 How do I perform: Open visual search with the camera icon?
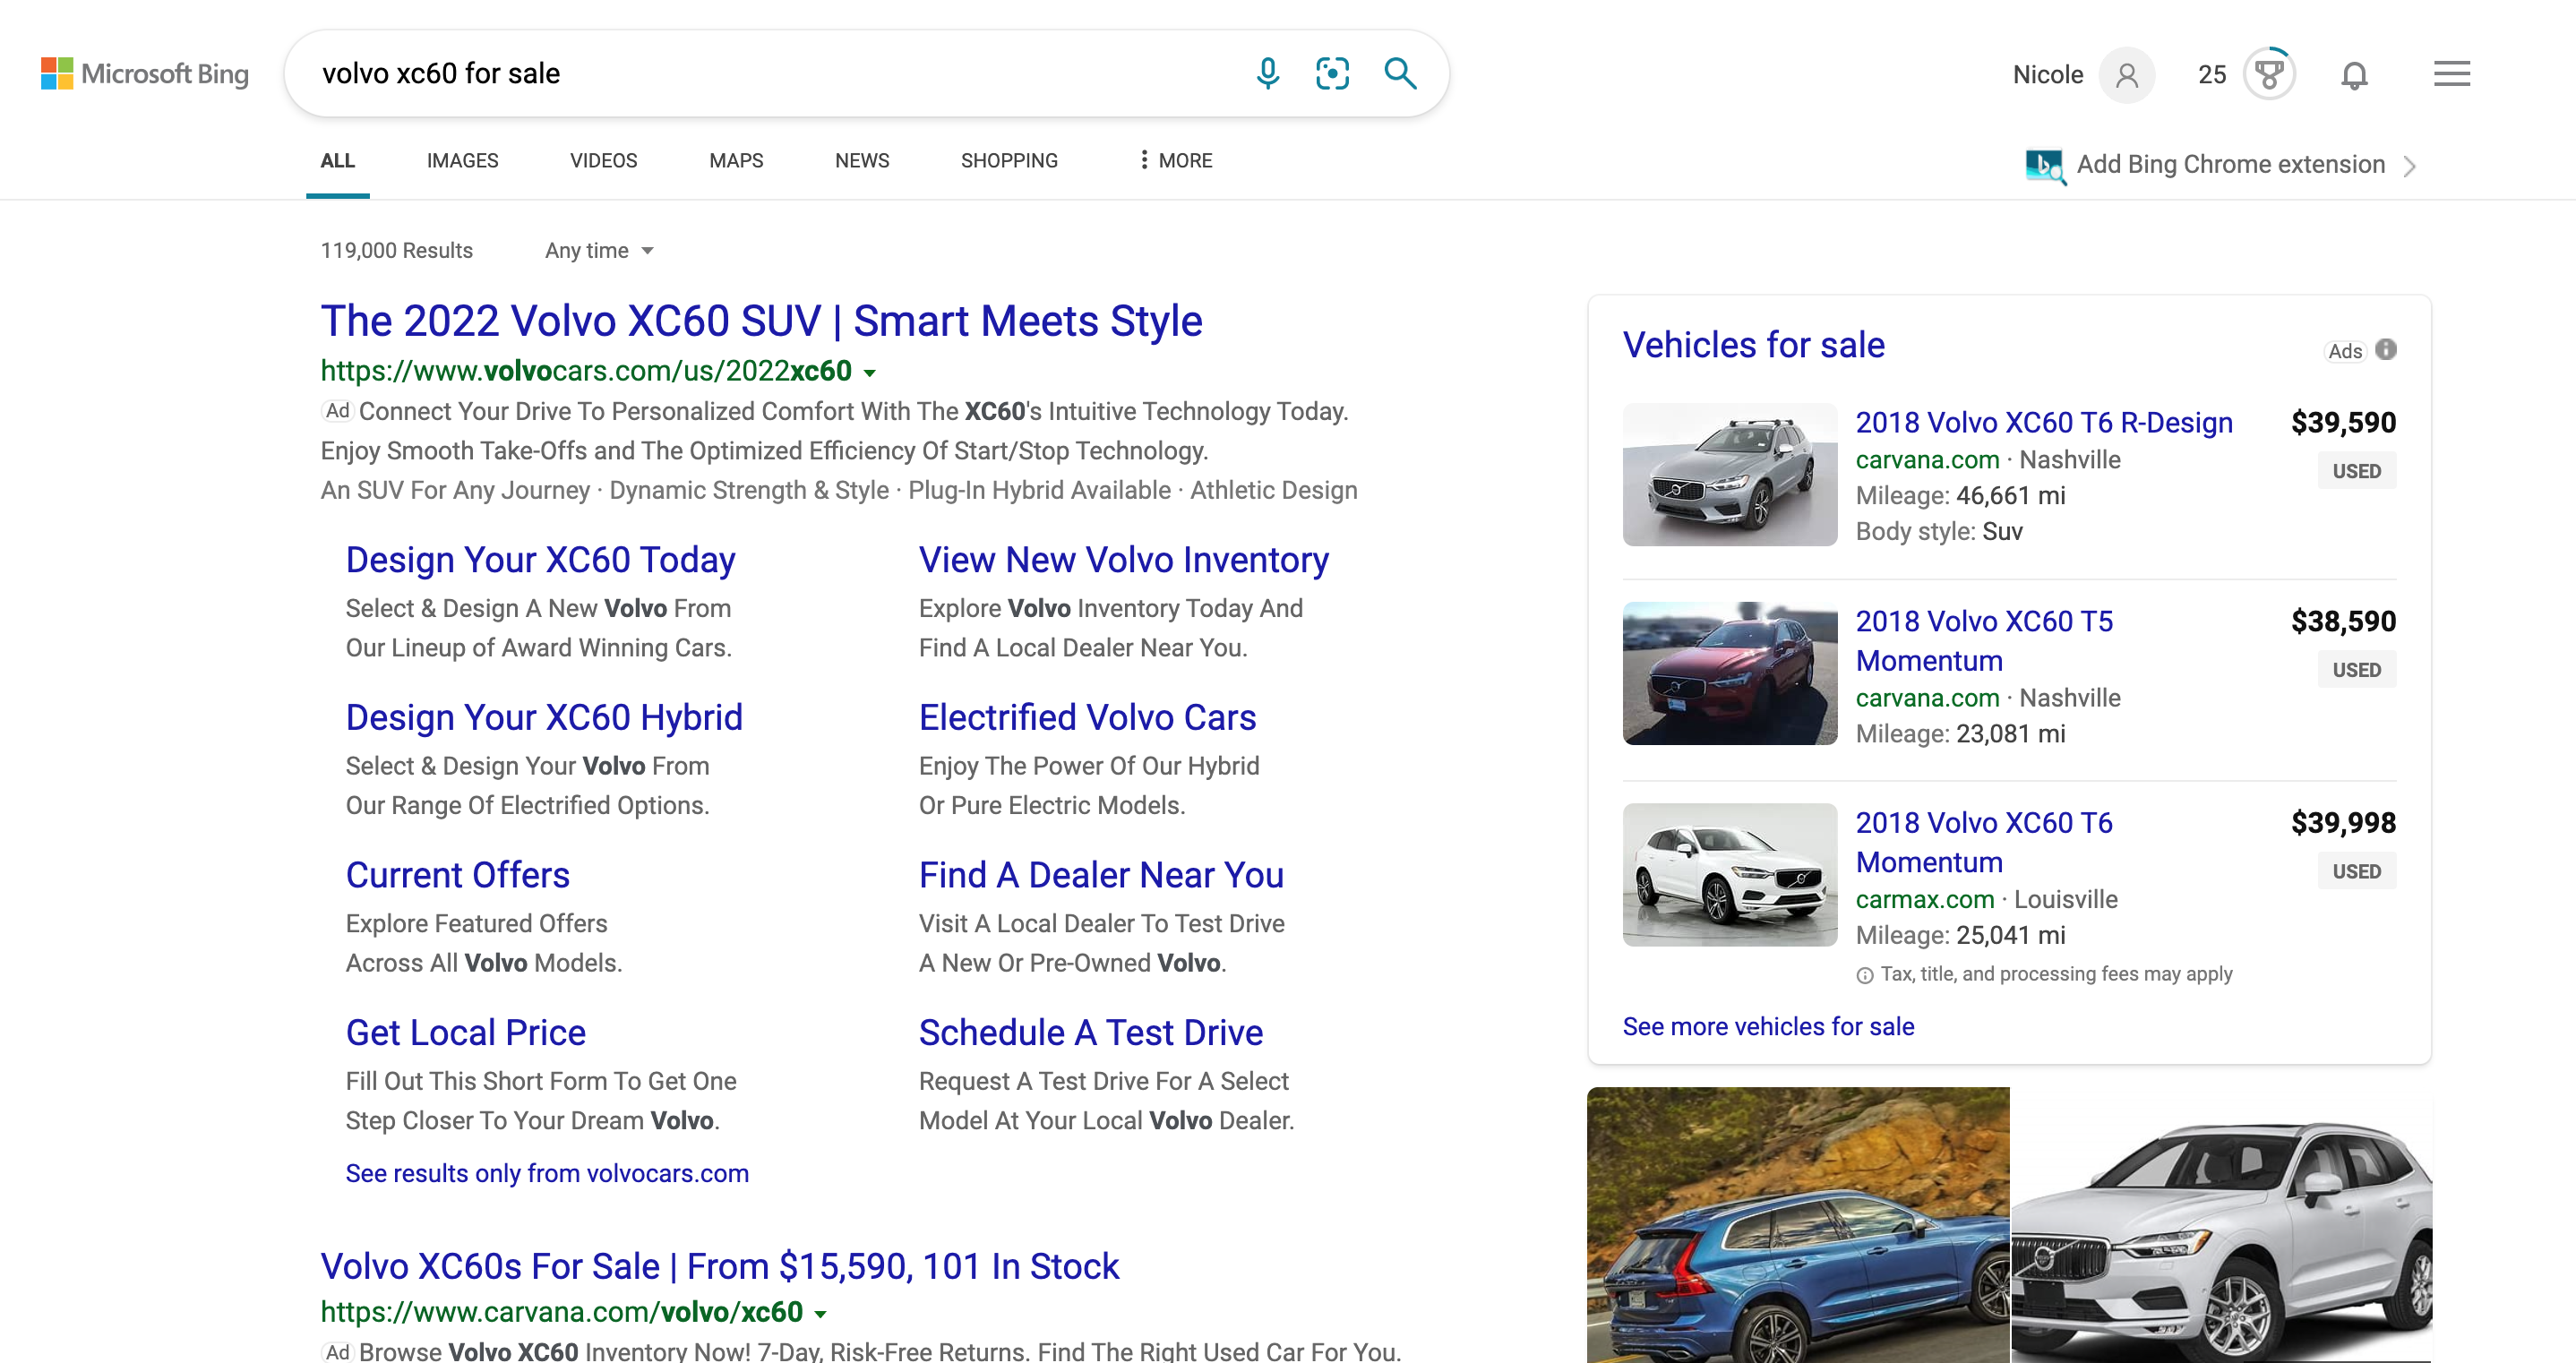point(1333,73)
